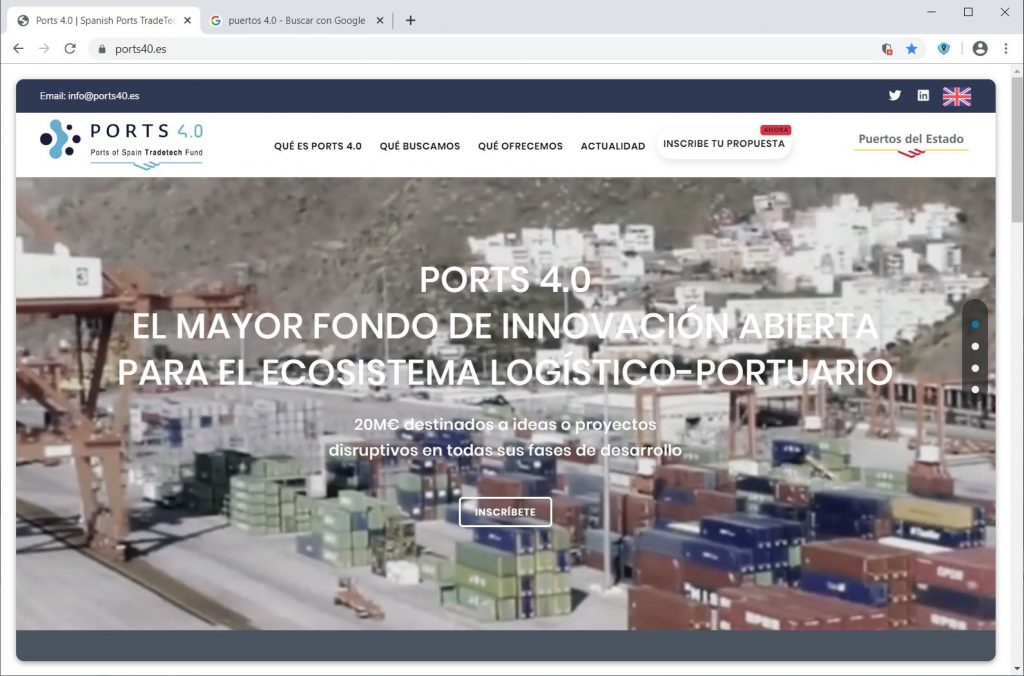Open a new browser tab

410,20
